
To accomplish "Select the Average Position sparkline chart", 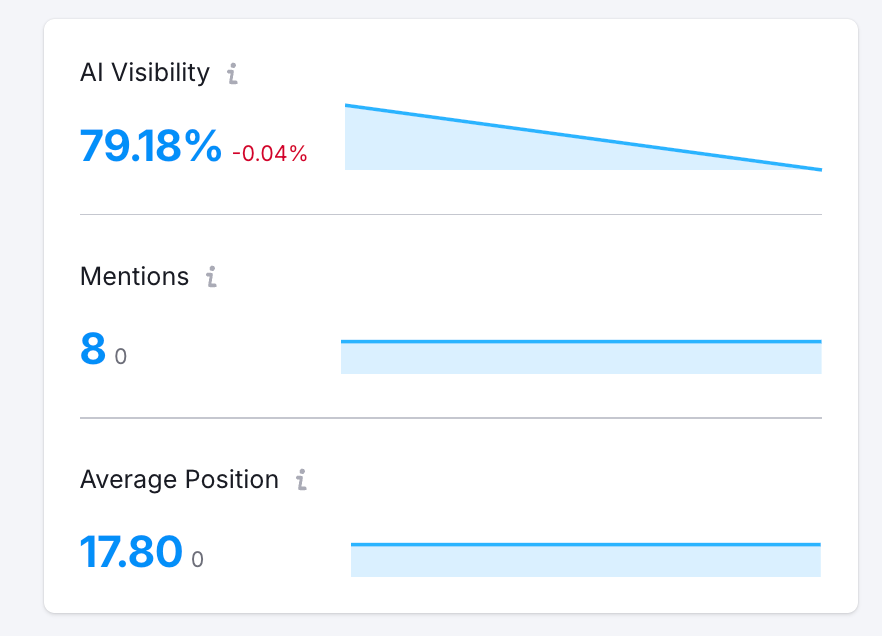I will tap(586, 560).
